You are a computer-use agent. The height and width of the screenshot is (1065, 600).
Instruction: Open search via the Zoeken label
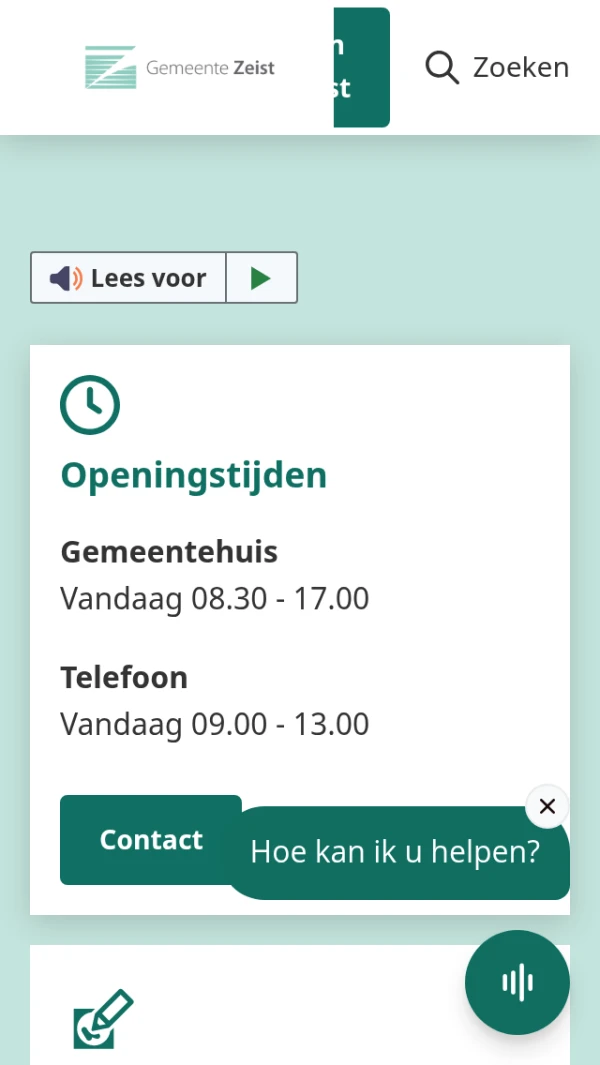[x=520, y=67]
